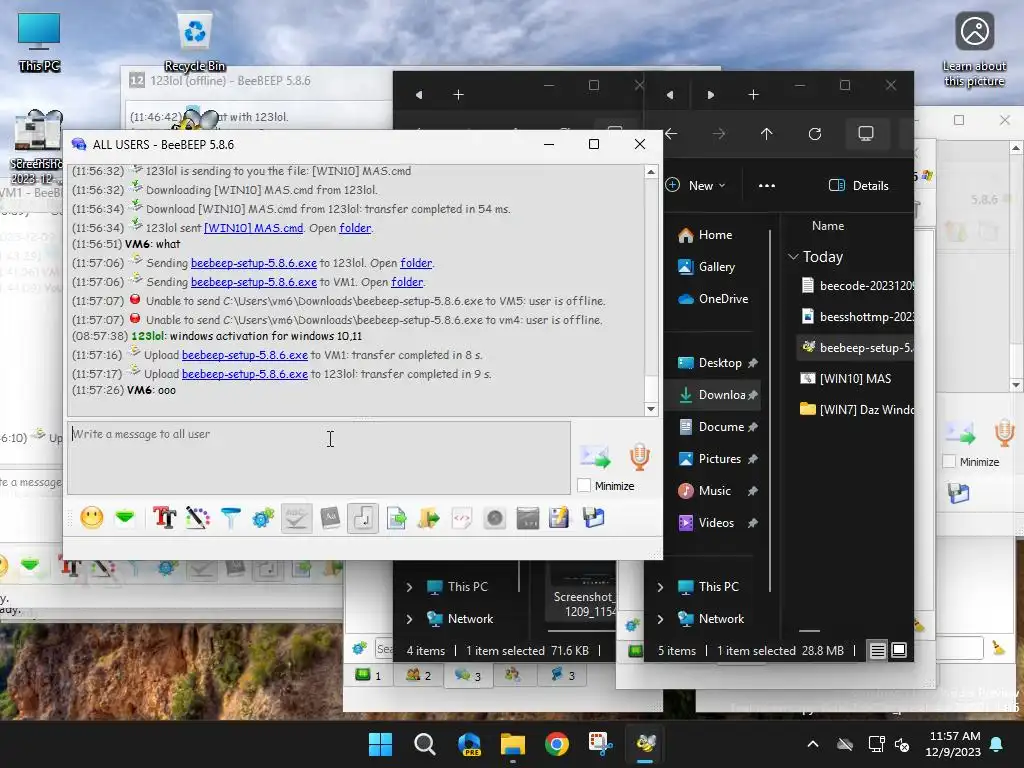Expand This PC in right Explorer navigation pane
Image resolution: width=1024 pixels, height=768 pixels.
pyautogui.click(x=660, y=587)
